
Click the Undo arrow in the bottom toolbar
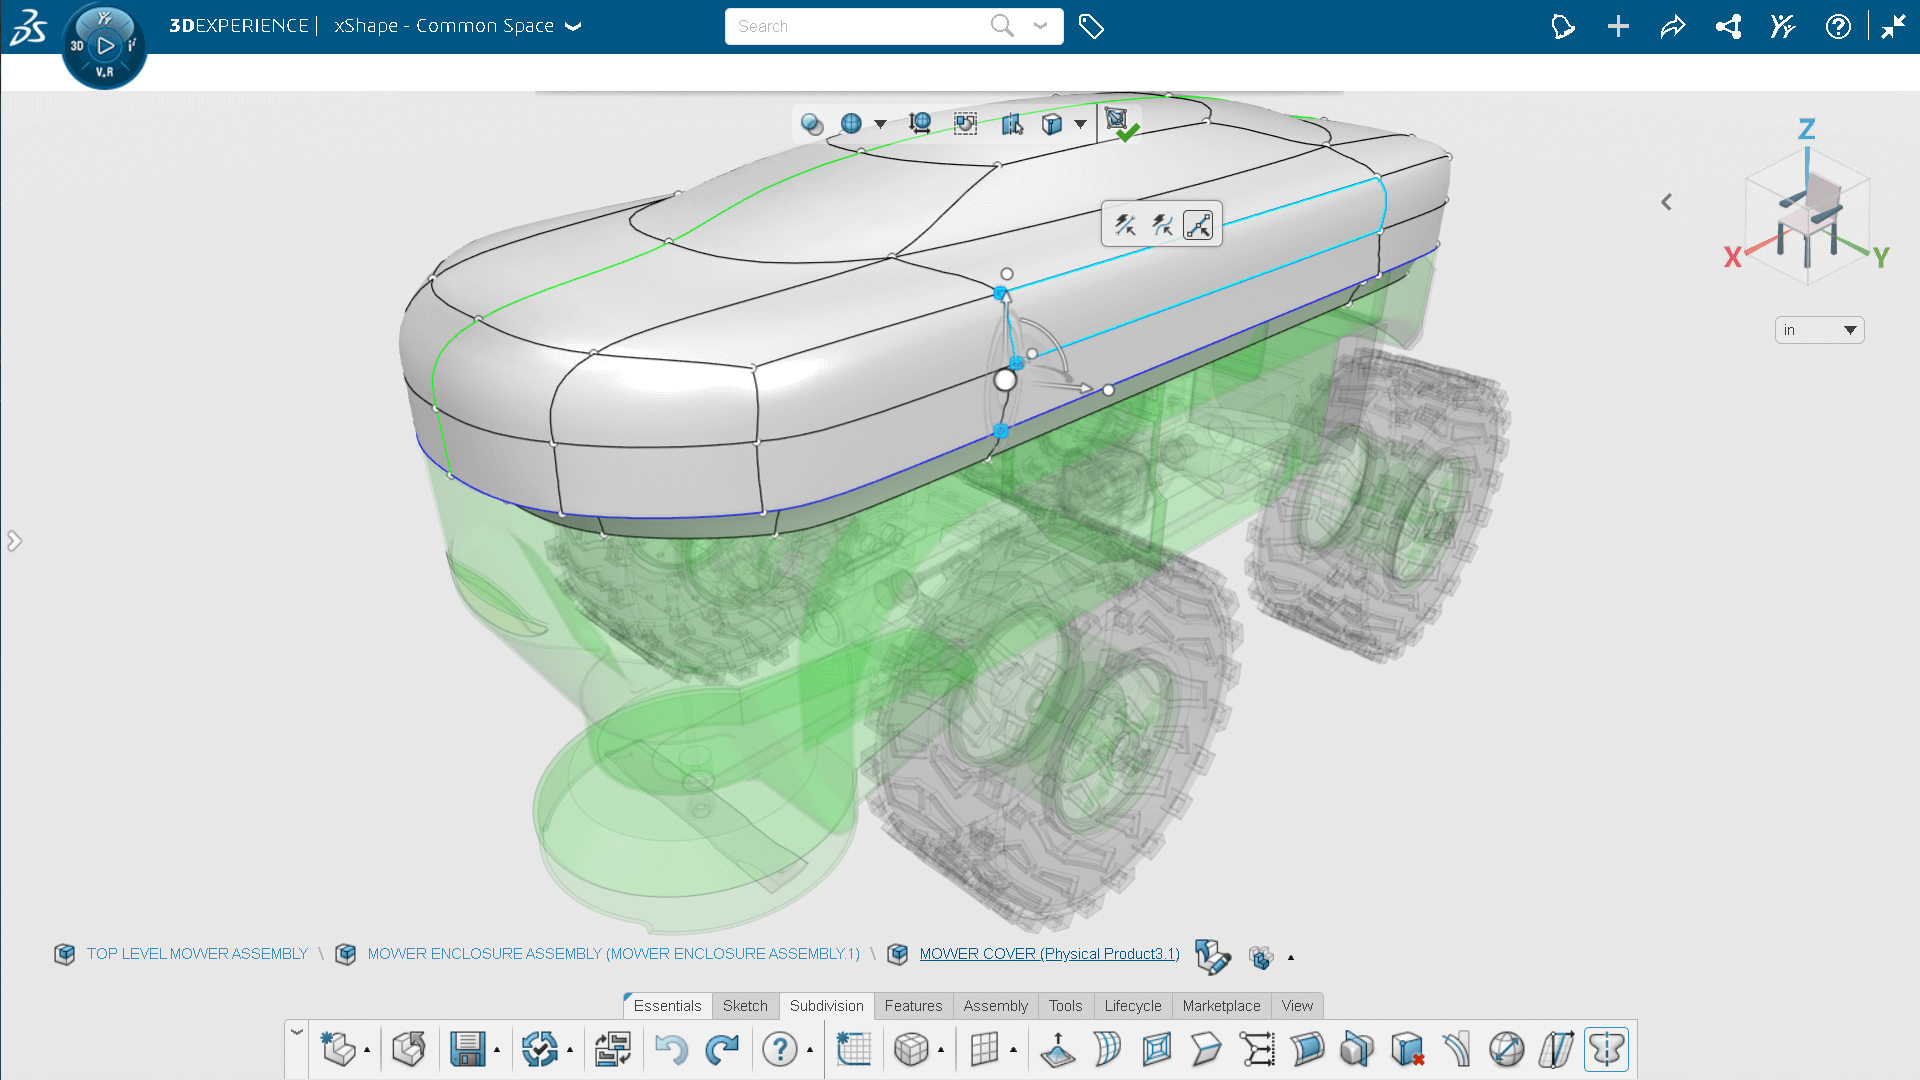tap(671, 1049)
